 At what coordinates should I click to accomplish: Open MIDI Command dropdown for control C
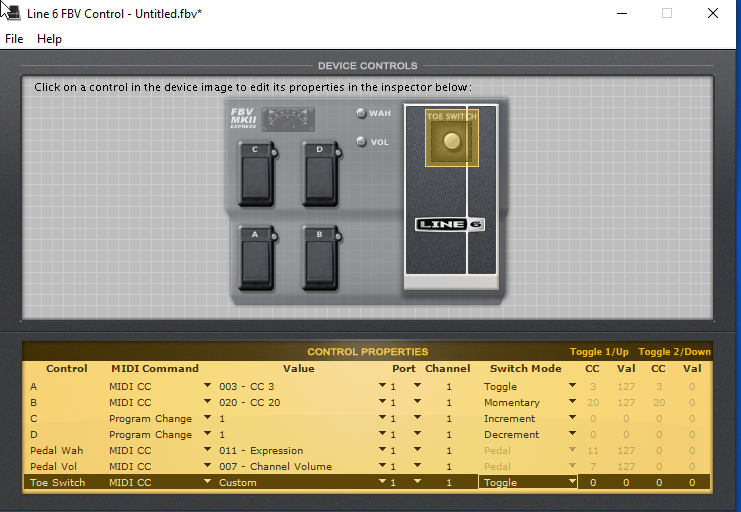tap(207, 418)
